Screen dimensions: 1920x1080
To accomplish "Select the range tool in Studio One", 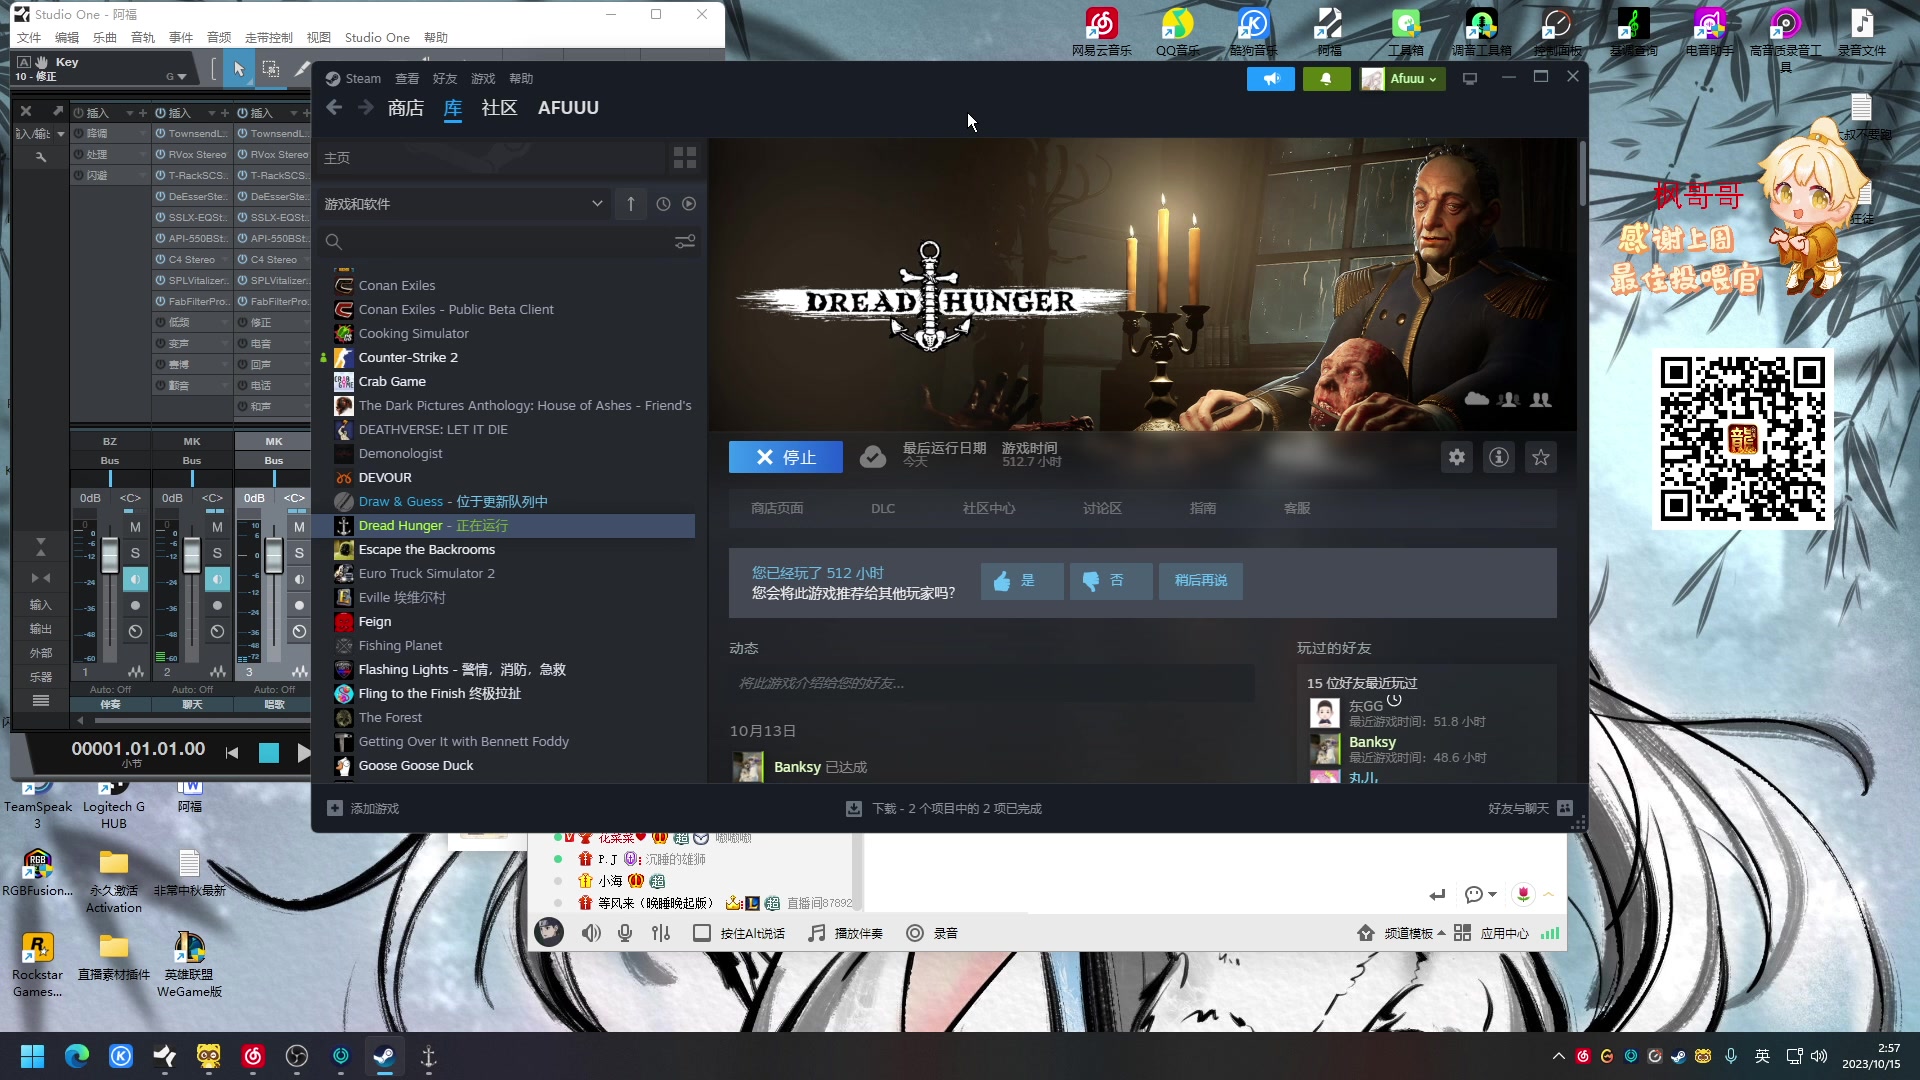I will point(271,69).
